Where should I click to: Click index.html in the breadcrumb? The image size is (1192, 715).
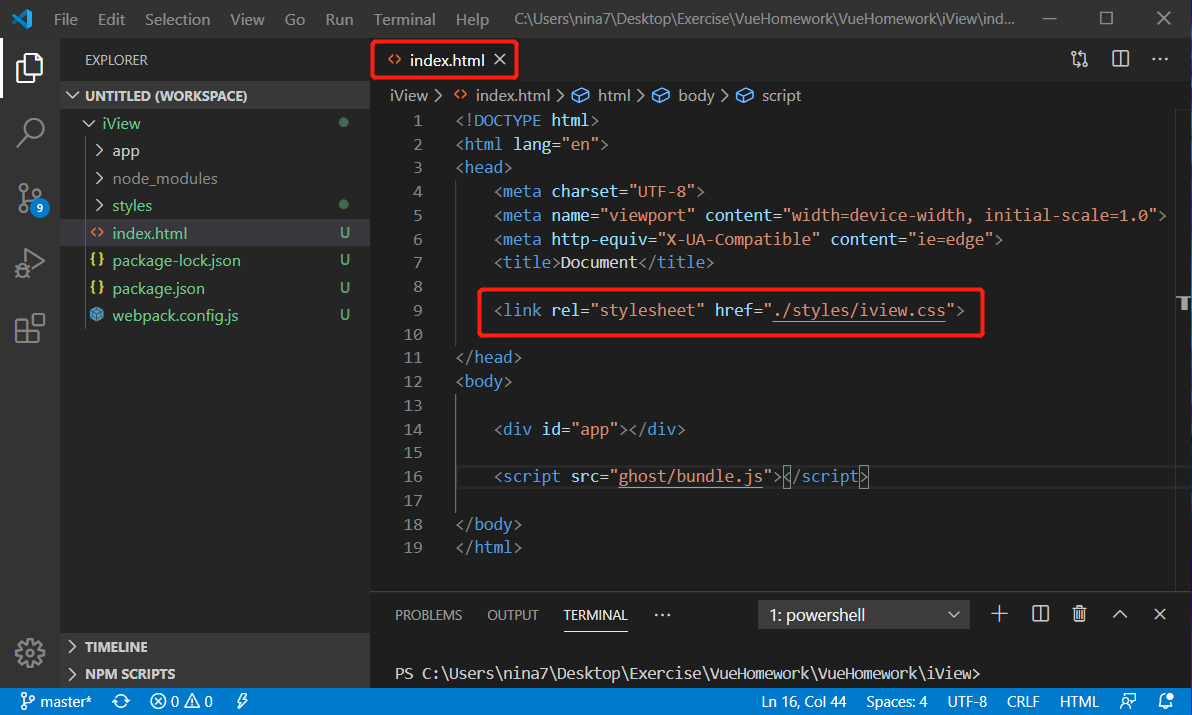pos(512,96)
